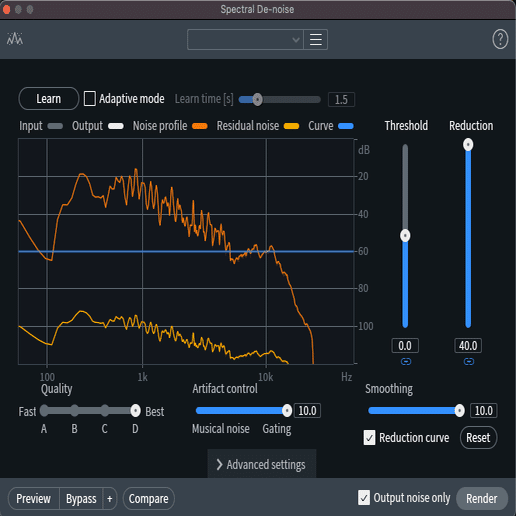Click the Curve blue legend swatch

click(346, 126)
